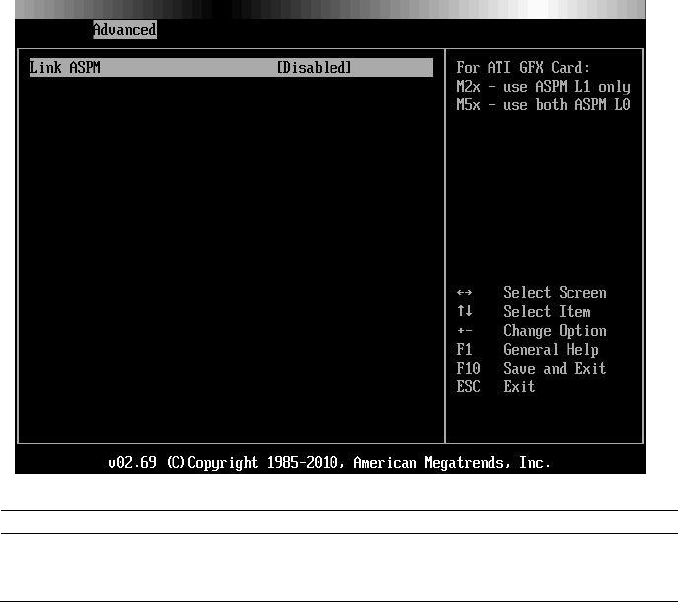Open the Link ASPM [Disabled] value
The width and height of the screenshot is (678, 602).
[314, 67]
